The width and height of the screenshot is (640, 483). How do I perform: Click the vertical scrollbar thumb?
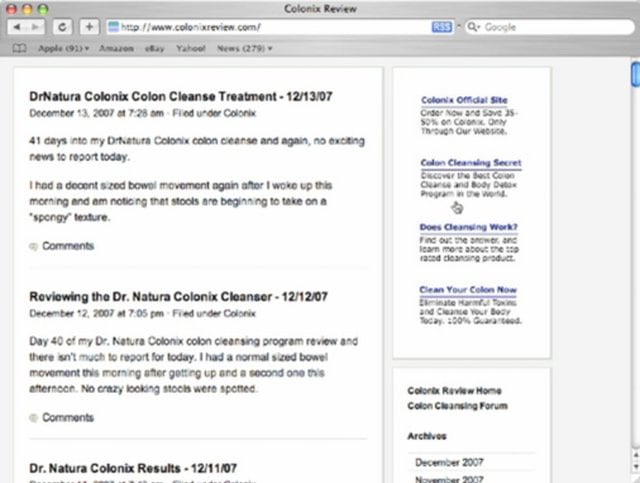pos(635,74)
